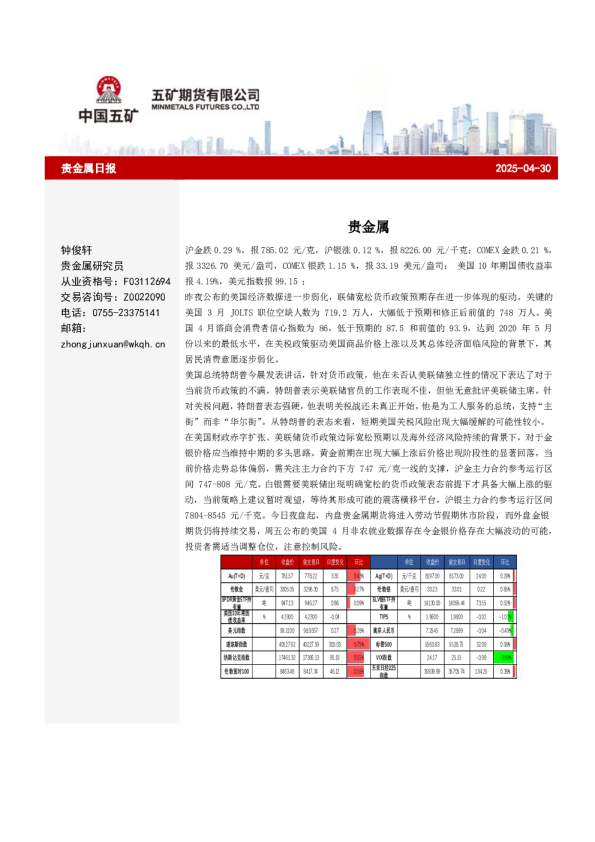Click the 贵金属日报 banner title
This screenshot has height=842, width=595.
tap(89, 168)
